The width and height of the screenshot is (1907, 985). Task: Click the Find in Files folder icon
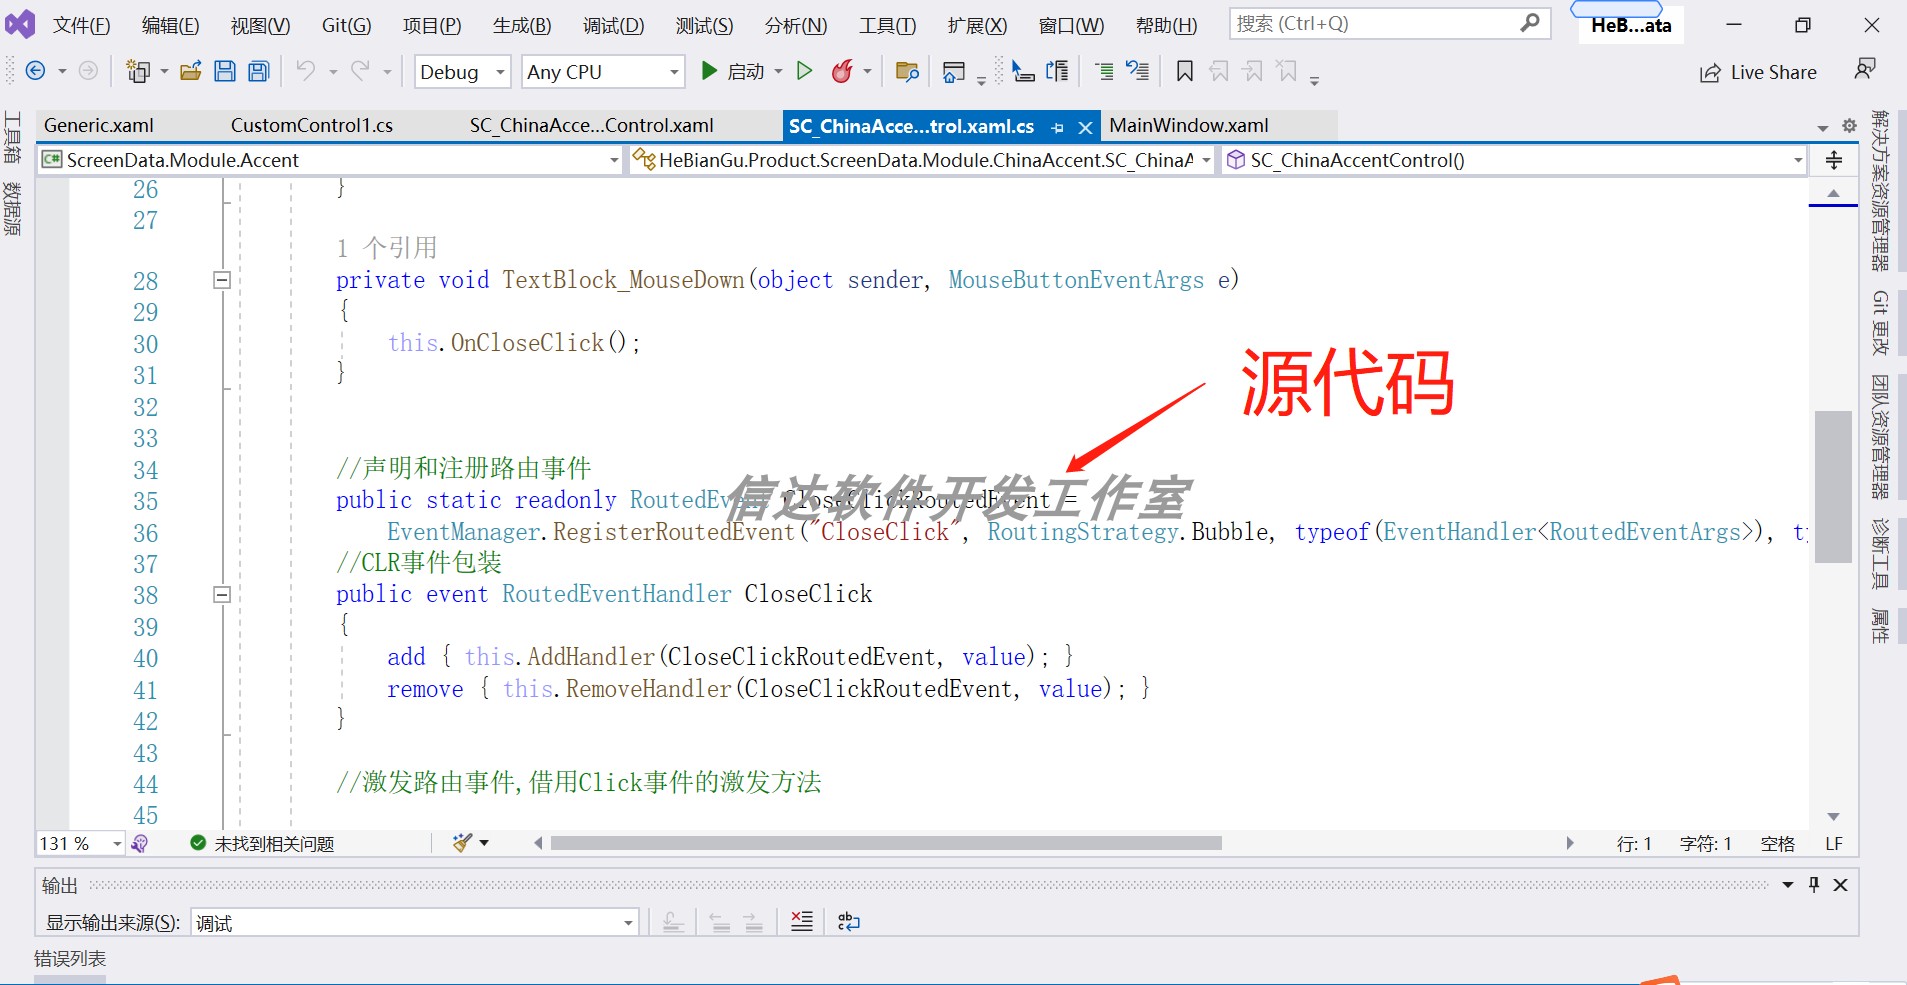907,71
